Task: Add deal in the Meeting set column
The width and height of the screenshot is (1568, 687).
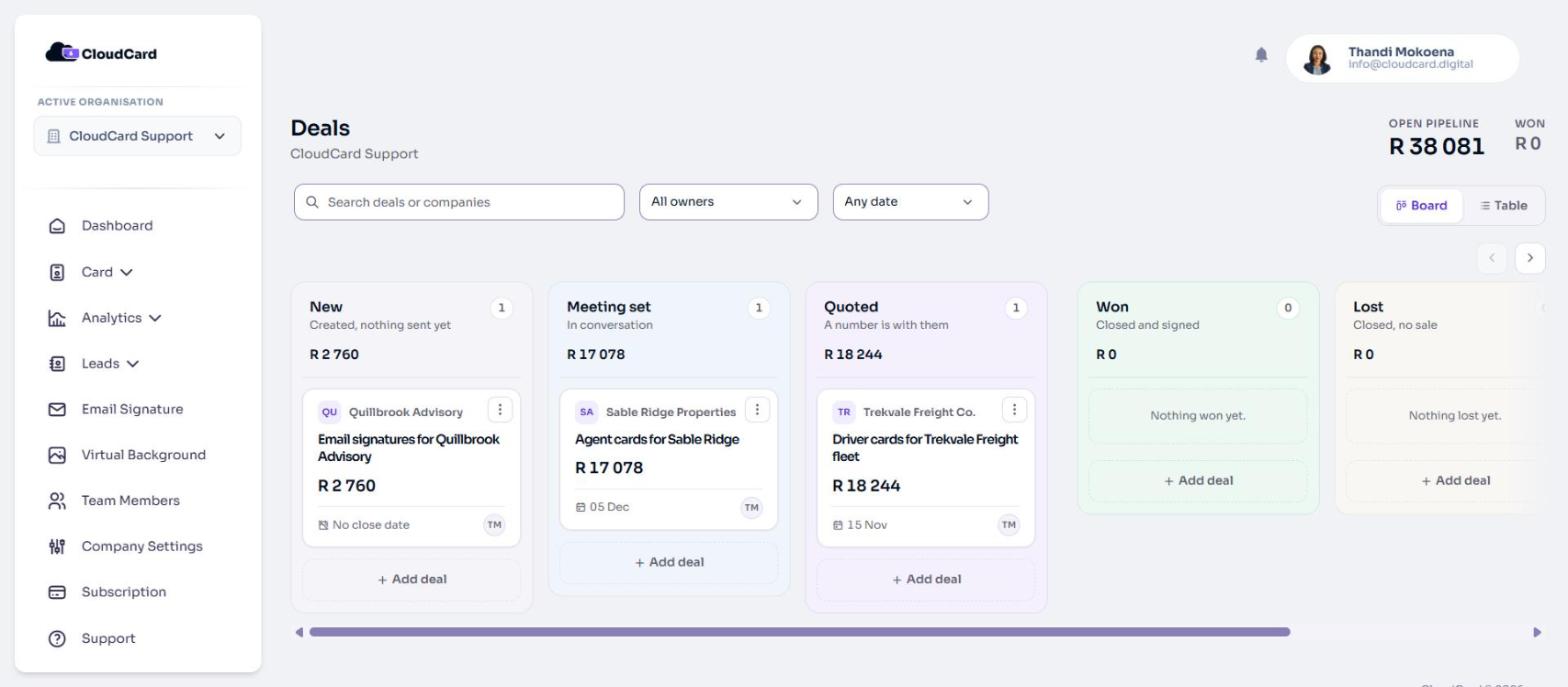Action: tap(669, 563)
